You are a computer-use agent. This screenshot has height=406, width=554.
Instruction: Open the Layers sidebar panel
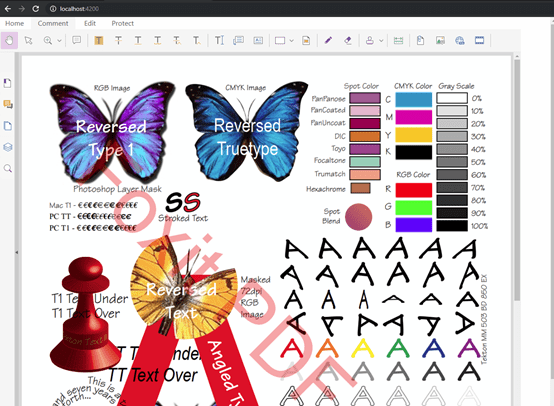click(x=7, y=147)
